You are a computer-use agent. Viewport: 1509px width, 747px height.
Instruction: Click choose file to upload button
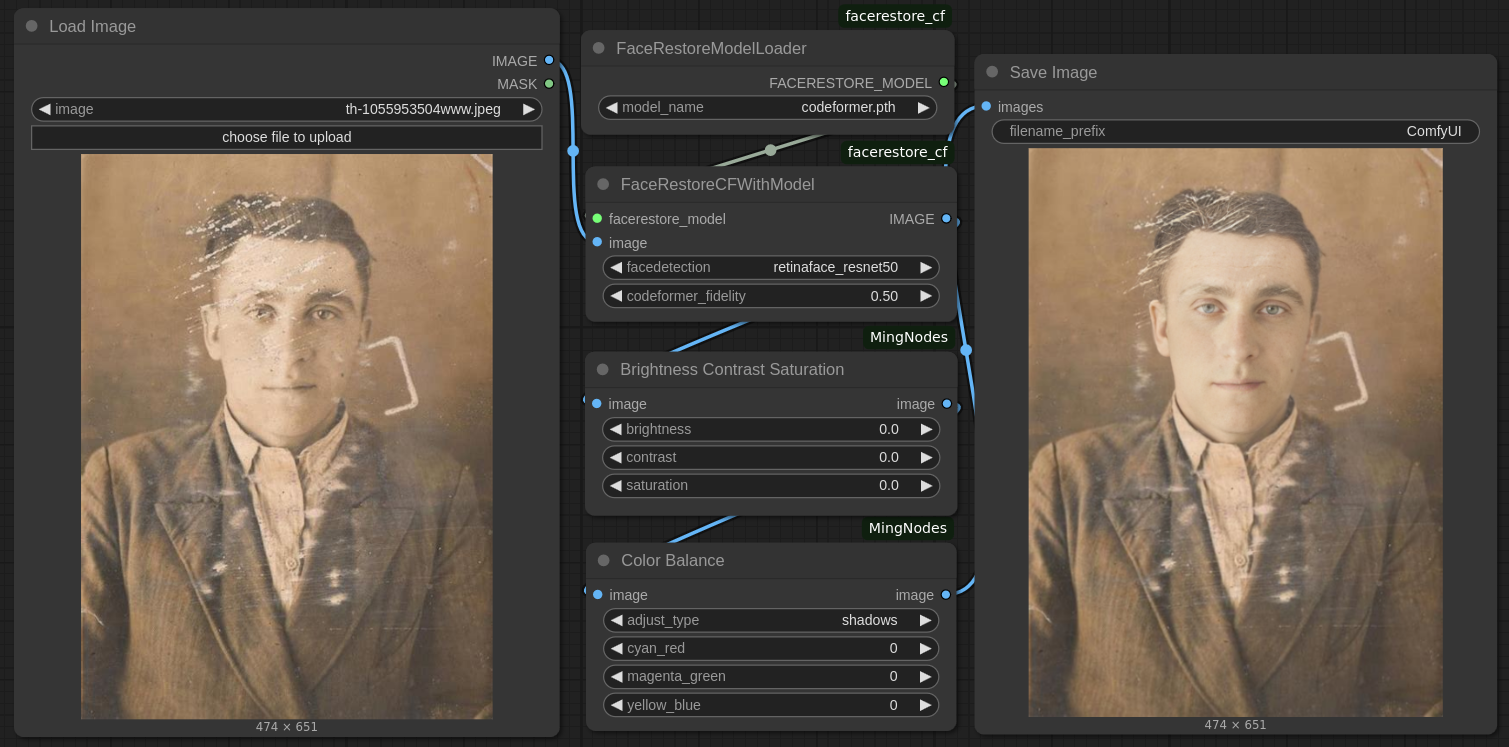point(286,138)
